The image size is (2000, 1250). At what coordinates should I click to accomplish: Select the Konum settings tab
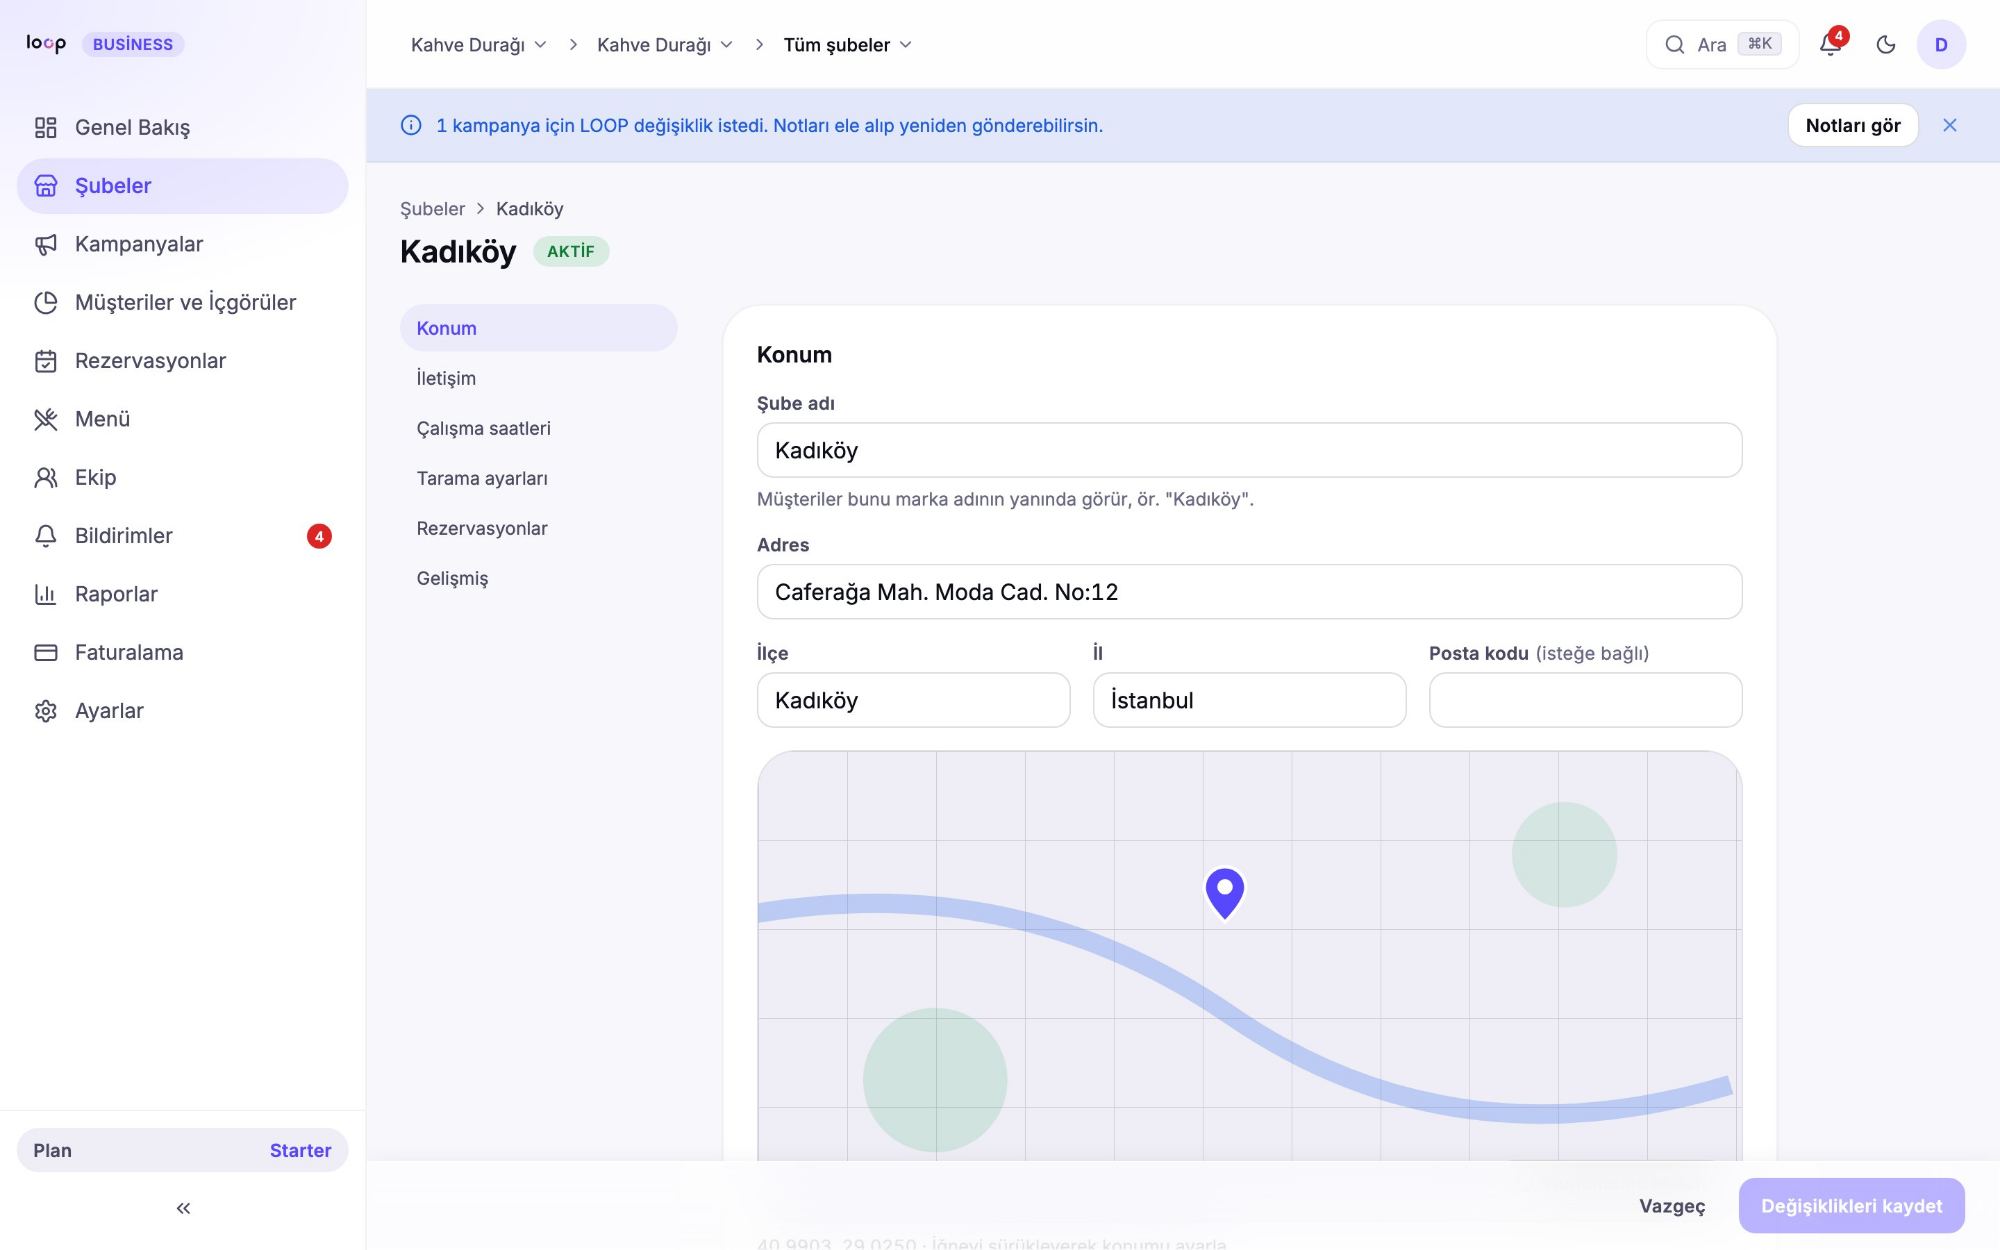coord(539,328)
